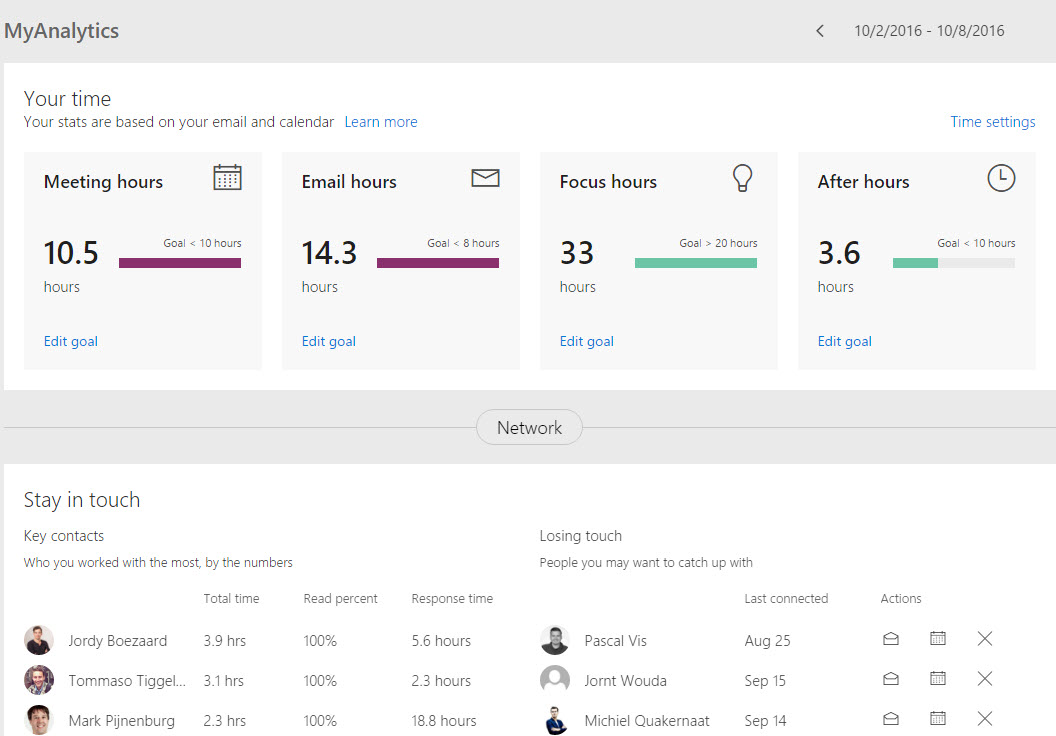Image resolution: width=1056 pixels, height=736 pixels.
Task: Click the Meeting hours calendar icon
Action: click(227, 178)
